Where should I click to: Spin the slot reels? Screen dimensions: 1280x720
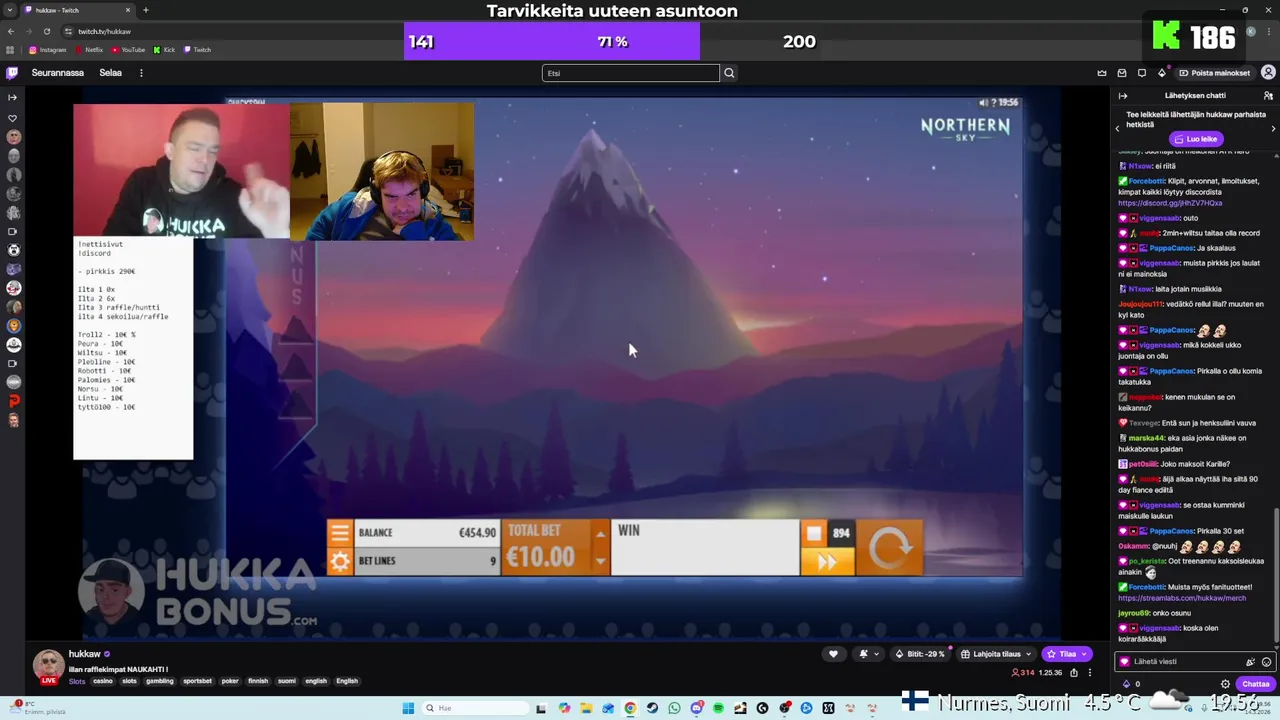890,548
